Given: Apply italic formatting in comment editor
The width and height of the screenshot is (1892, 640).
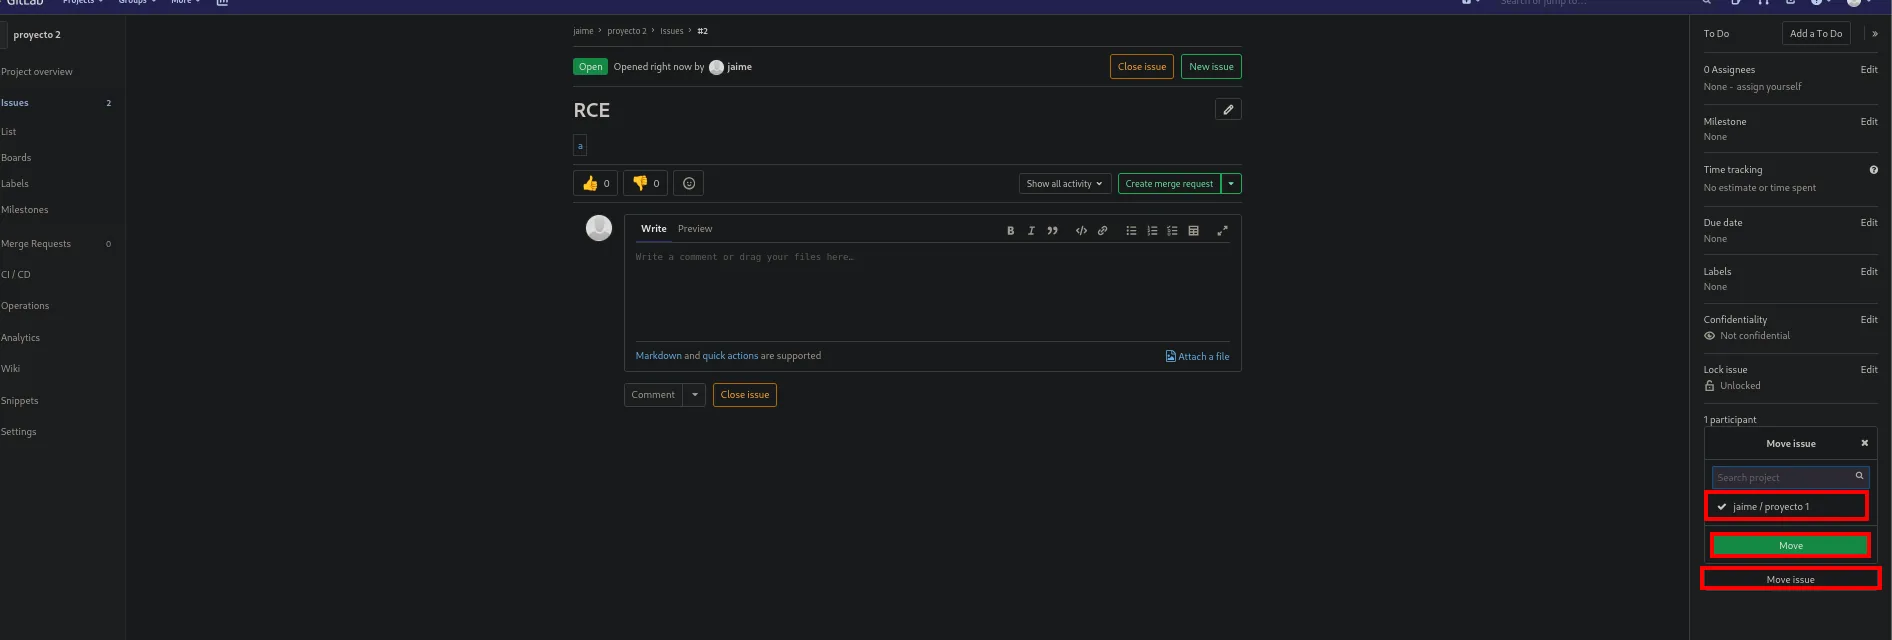Looking at the screenshot, I should [1031, 231].
